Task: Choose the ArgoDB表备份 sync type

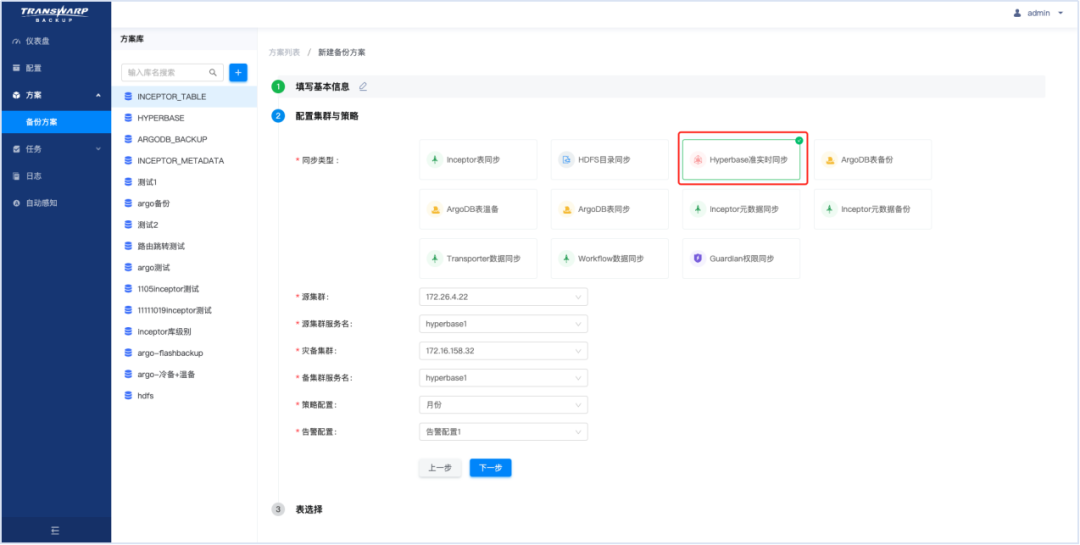Action: click(873, 160)
